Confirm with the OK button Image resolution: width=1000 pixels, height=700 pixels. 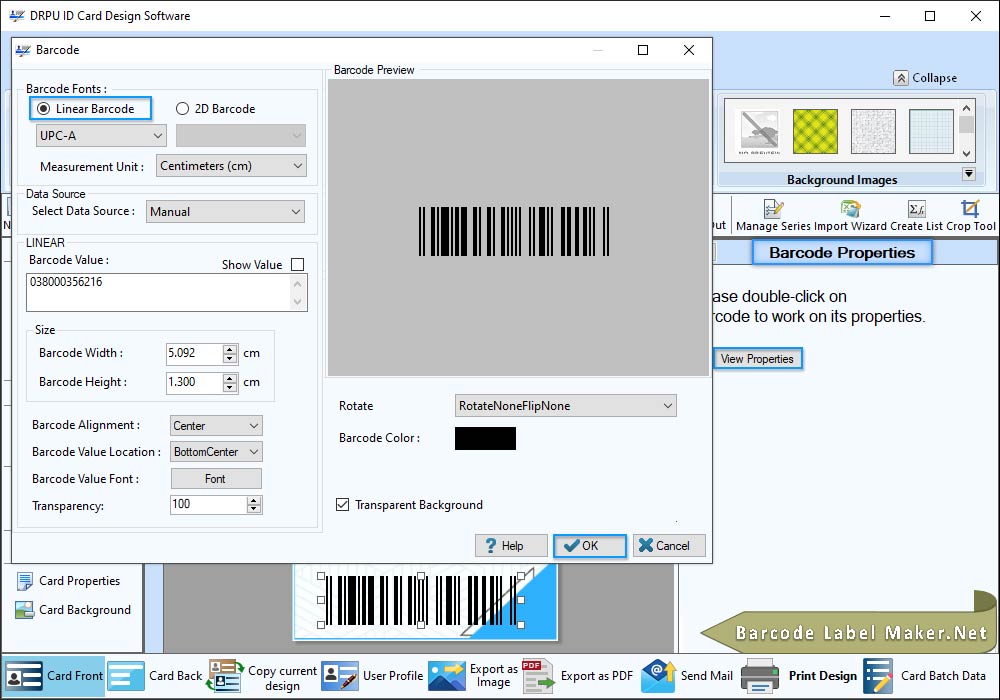pos(589,546)
